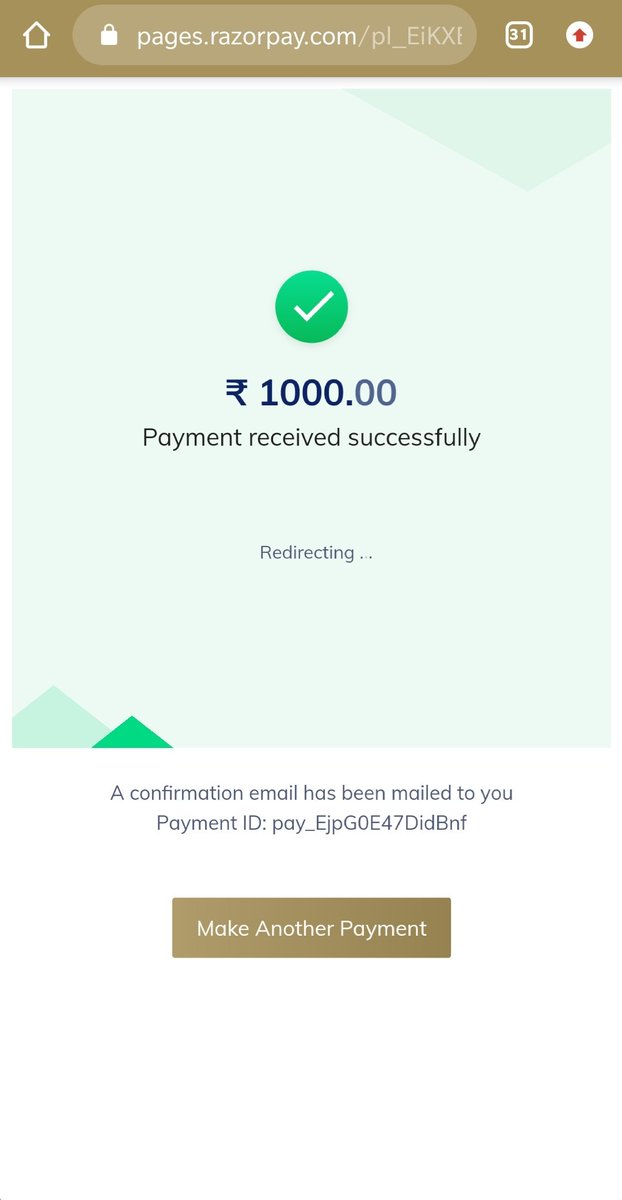Tap the rupee currency symbol
622x1200 pixels.
(237, 392)
